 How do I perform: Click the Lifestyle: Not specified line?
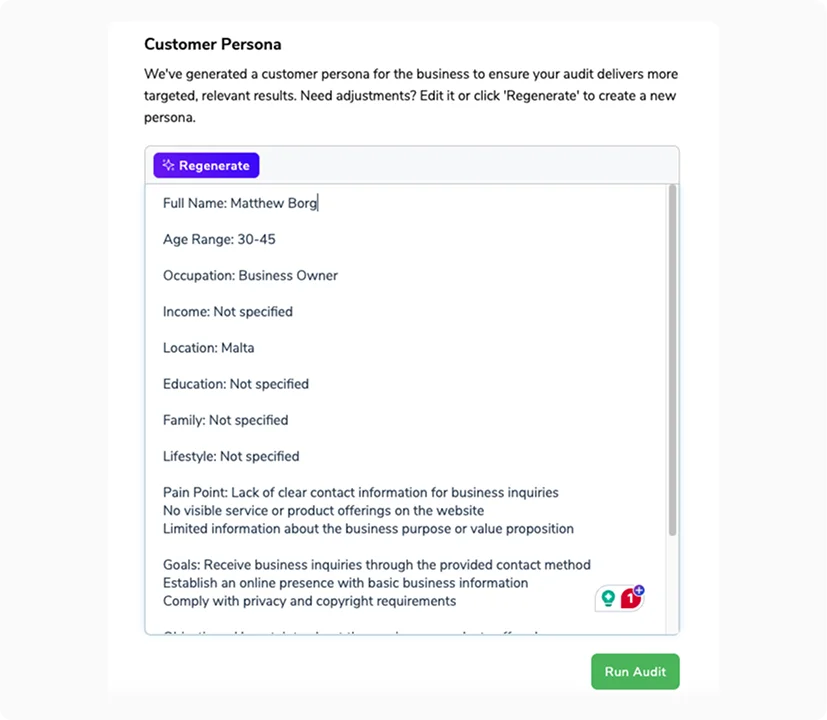(231, 456)
